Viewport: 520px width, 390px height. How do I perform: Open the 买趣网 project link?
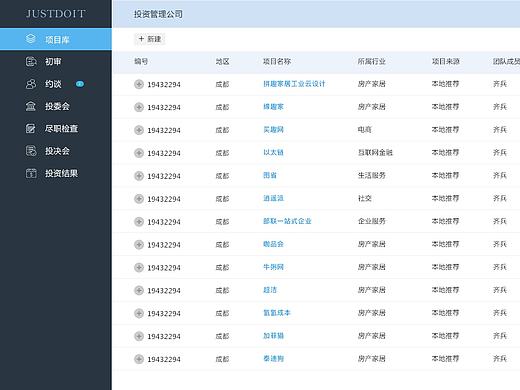pos(273,130)
